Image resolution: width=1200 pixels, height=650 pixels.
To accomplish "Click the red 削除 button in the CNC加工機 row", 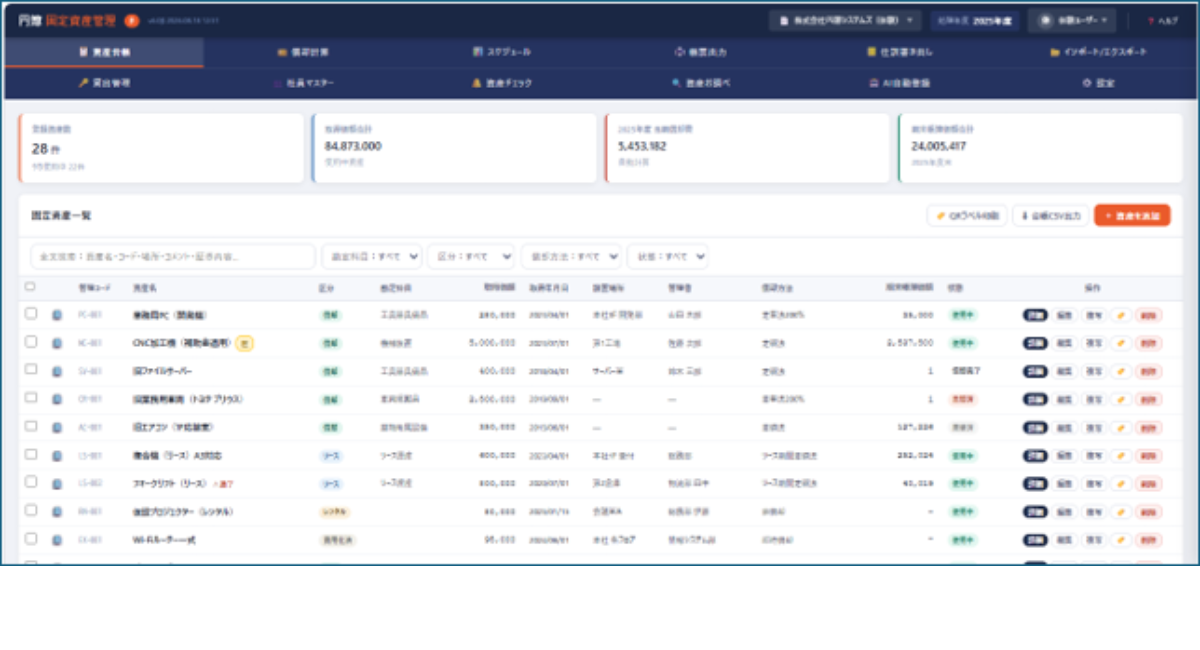I will [x=1149, y=342].
